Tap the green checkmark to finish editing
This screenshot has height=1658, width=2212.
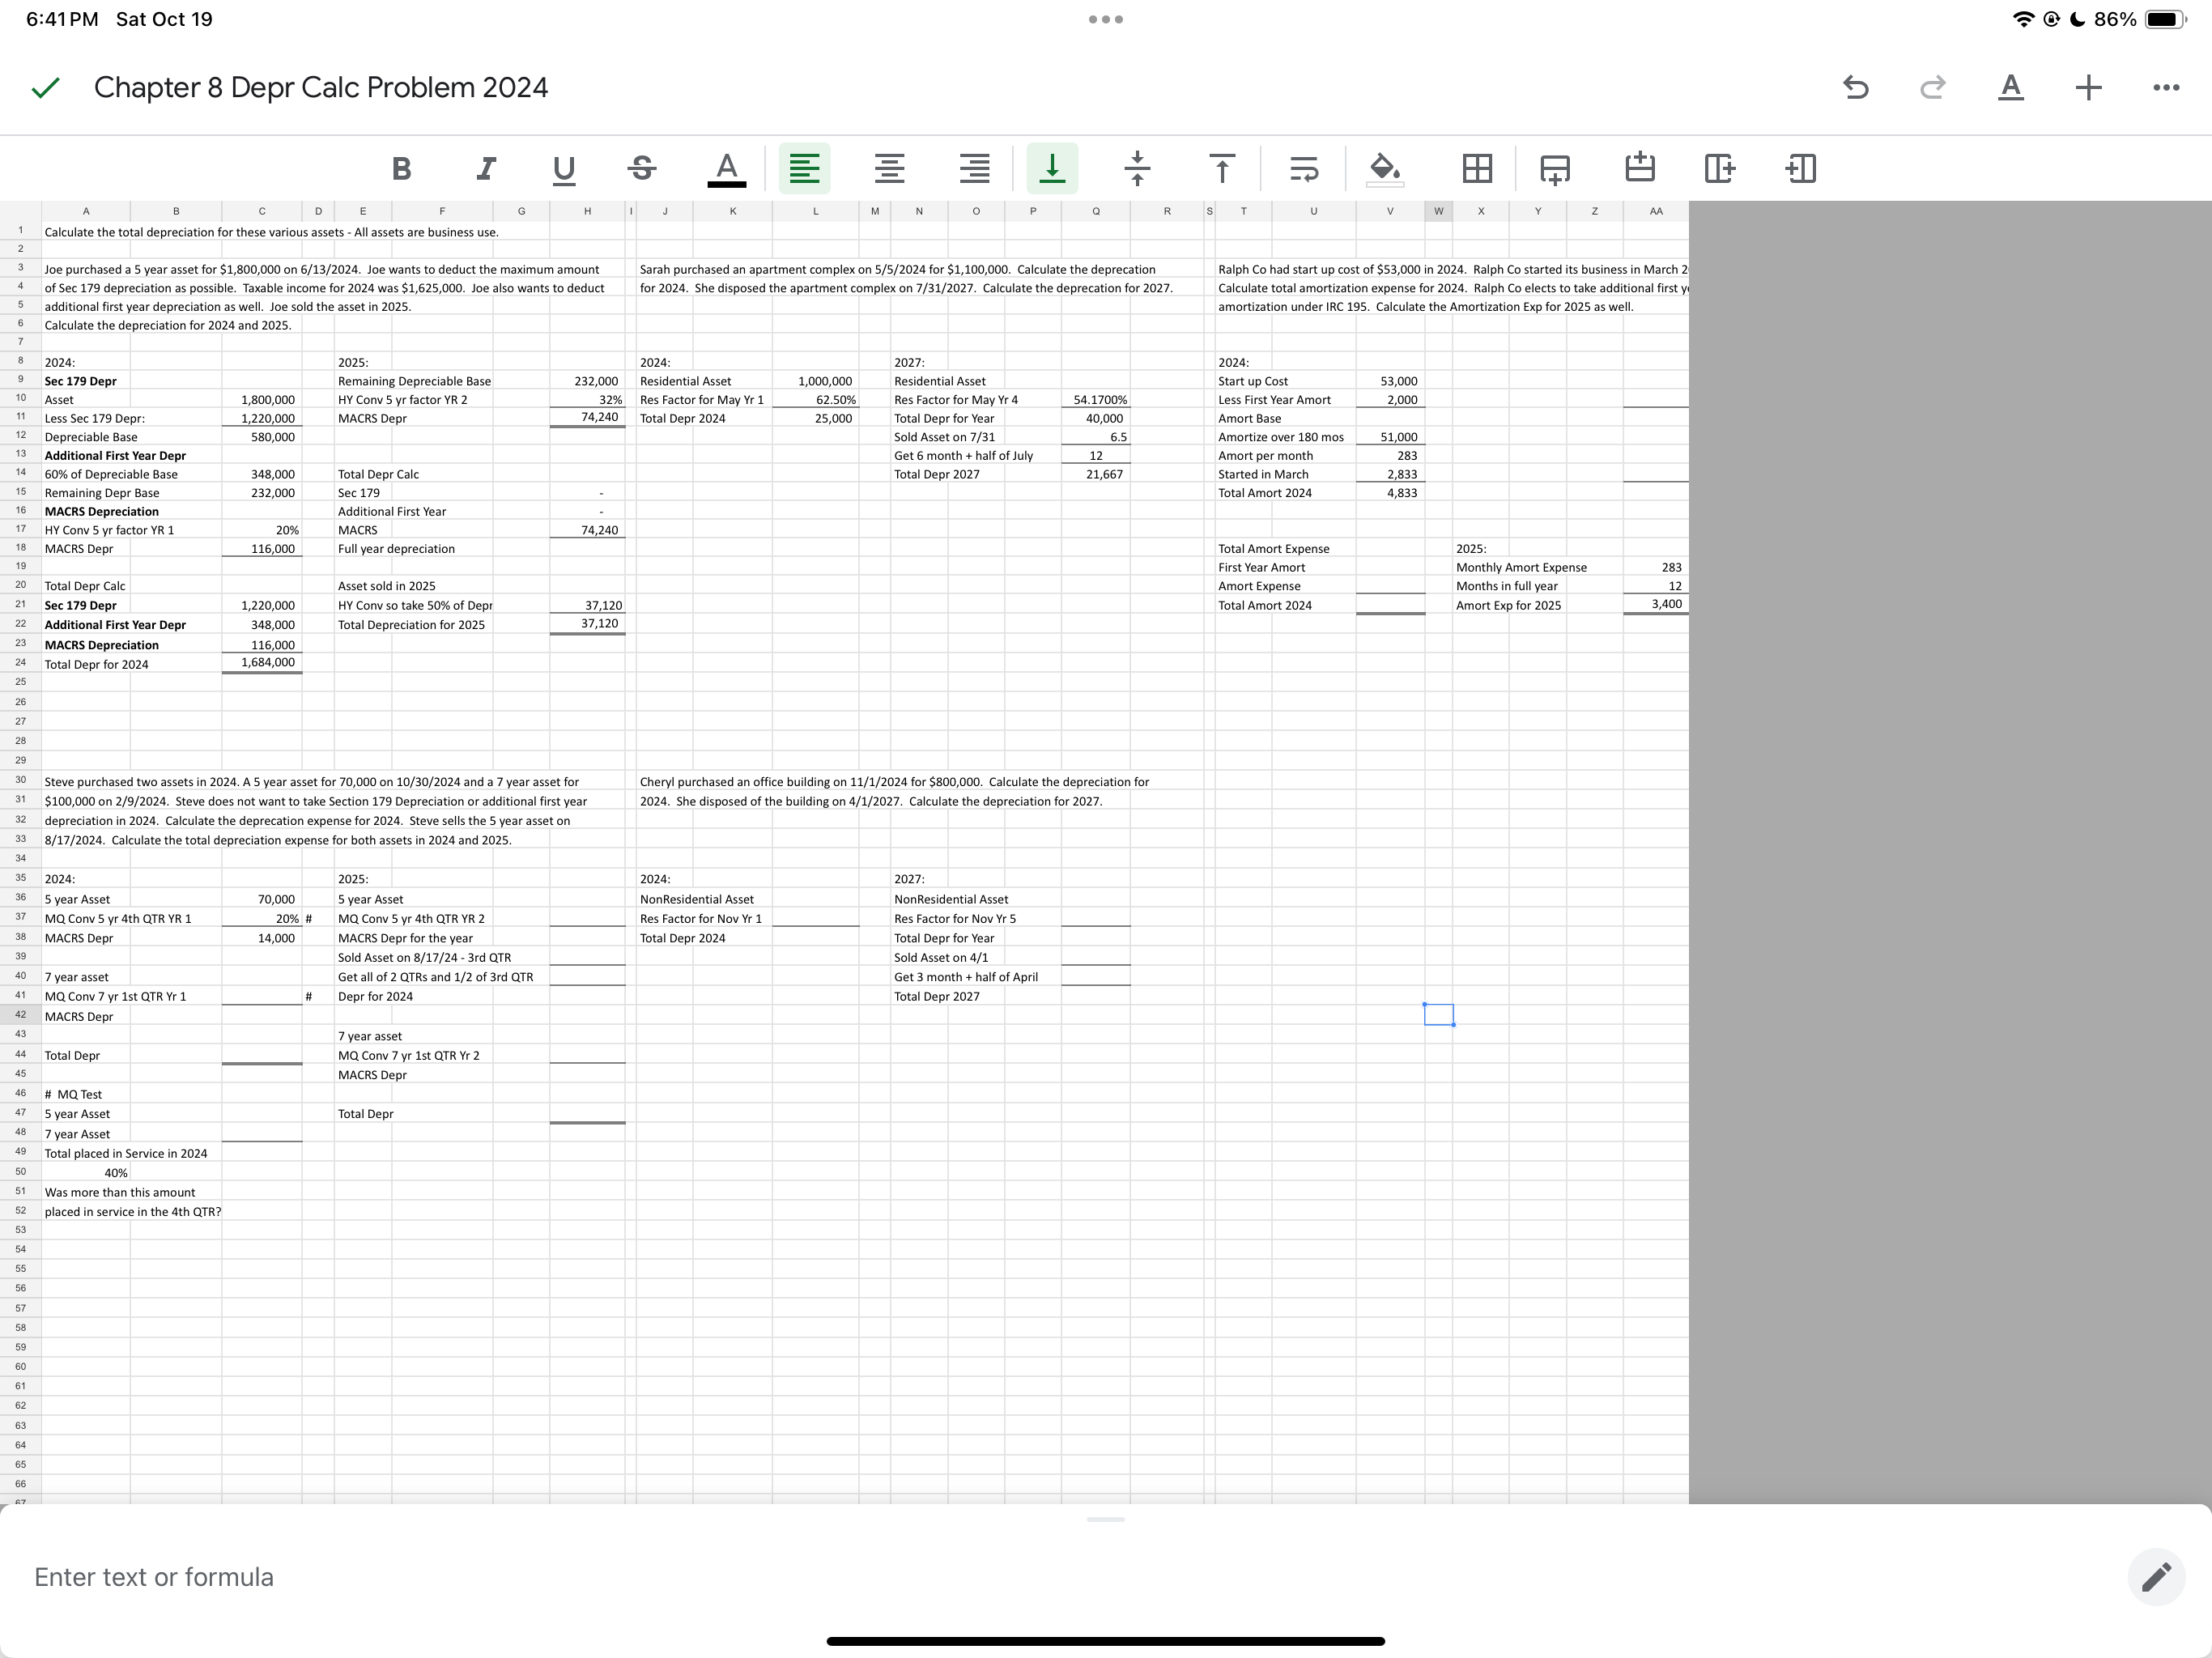click(x=46, y=88)
